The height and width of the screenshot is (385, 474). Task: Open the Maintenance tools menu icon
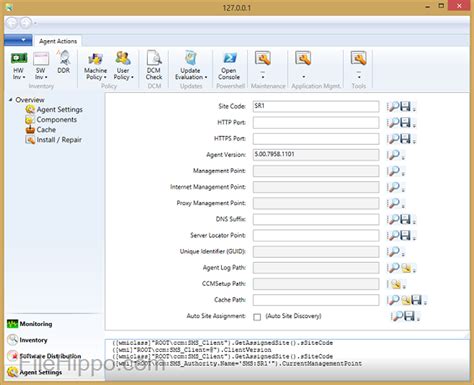tap(263, 58)
